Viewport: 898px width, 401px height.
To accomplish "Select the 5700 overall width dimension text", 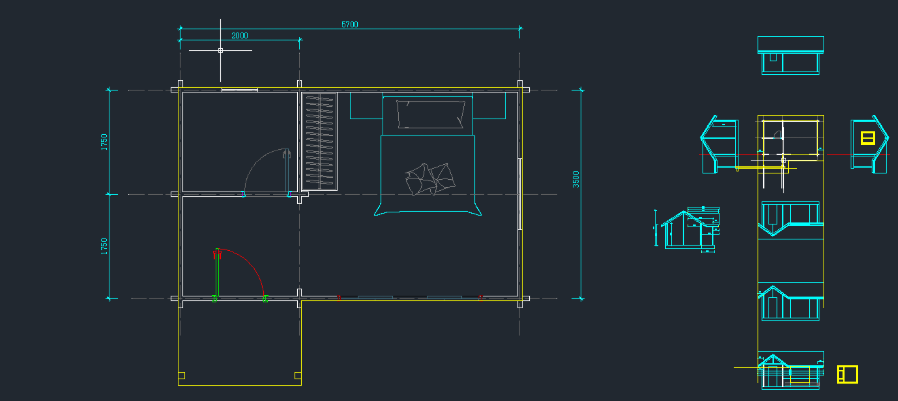I will pos(349,23).
